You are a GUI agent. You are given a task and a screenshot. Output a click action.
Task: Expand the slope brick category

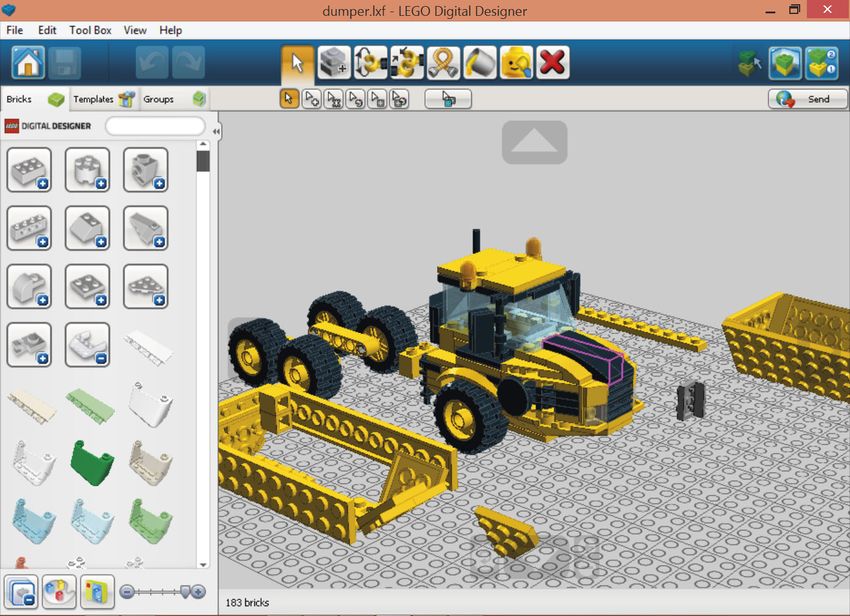87,228
